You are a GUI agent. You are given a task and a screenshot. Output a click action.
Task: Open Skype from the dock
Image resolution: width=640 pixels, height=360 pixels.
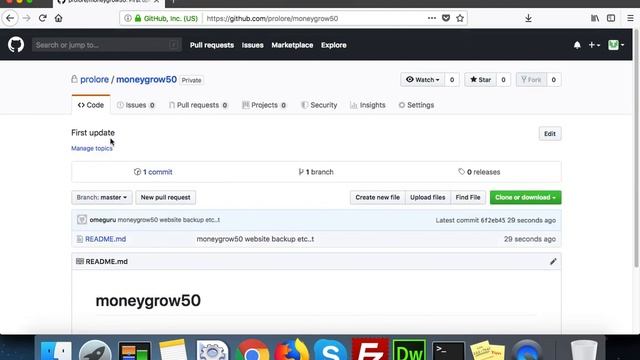pos(330,350)
